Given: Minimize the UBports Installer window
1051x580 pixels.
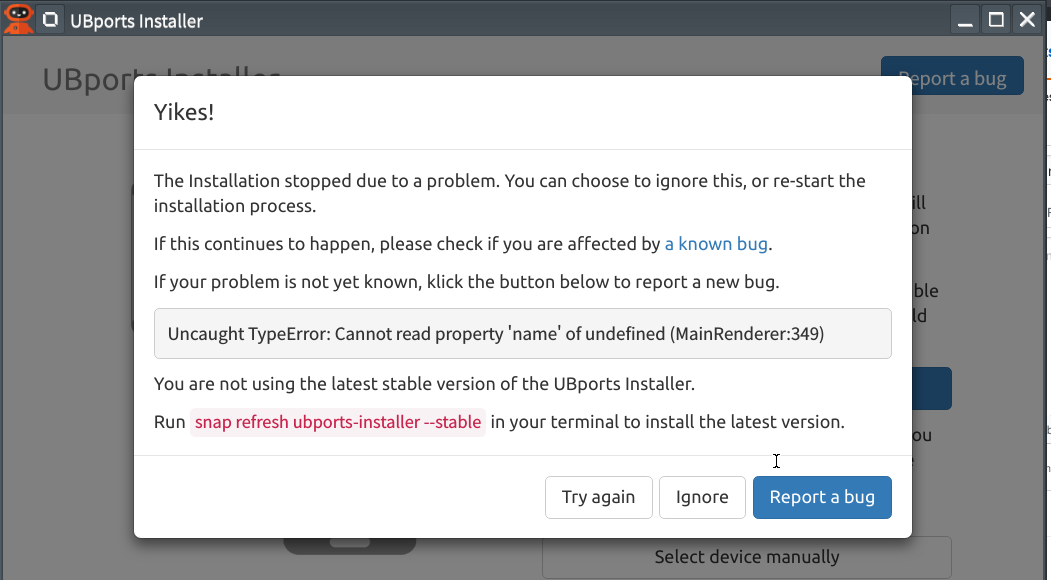Looking at the screenshot, I should click(x=964, y=18).
